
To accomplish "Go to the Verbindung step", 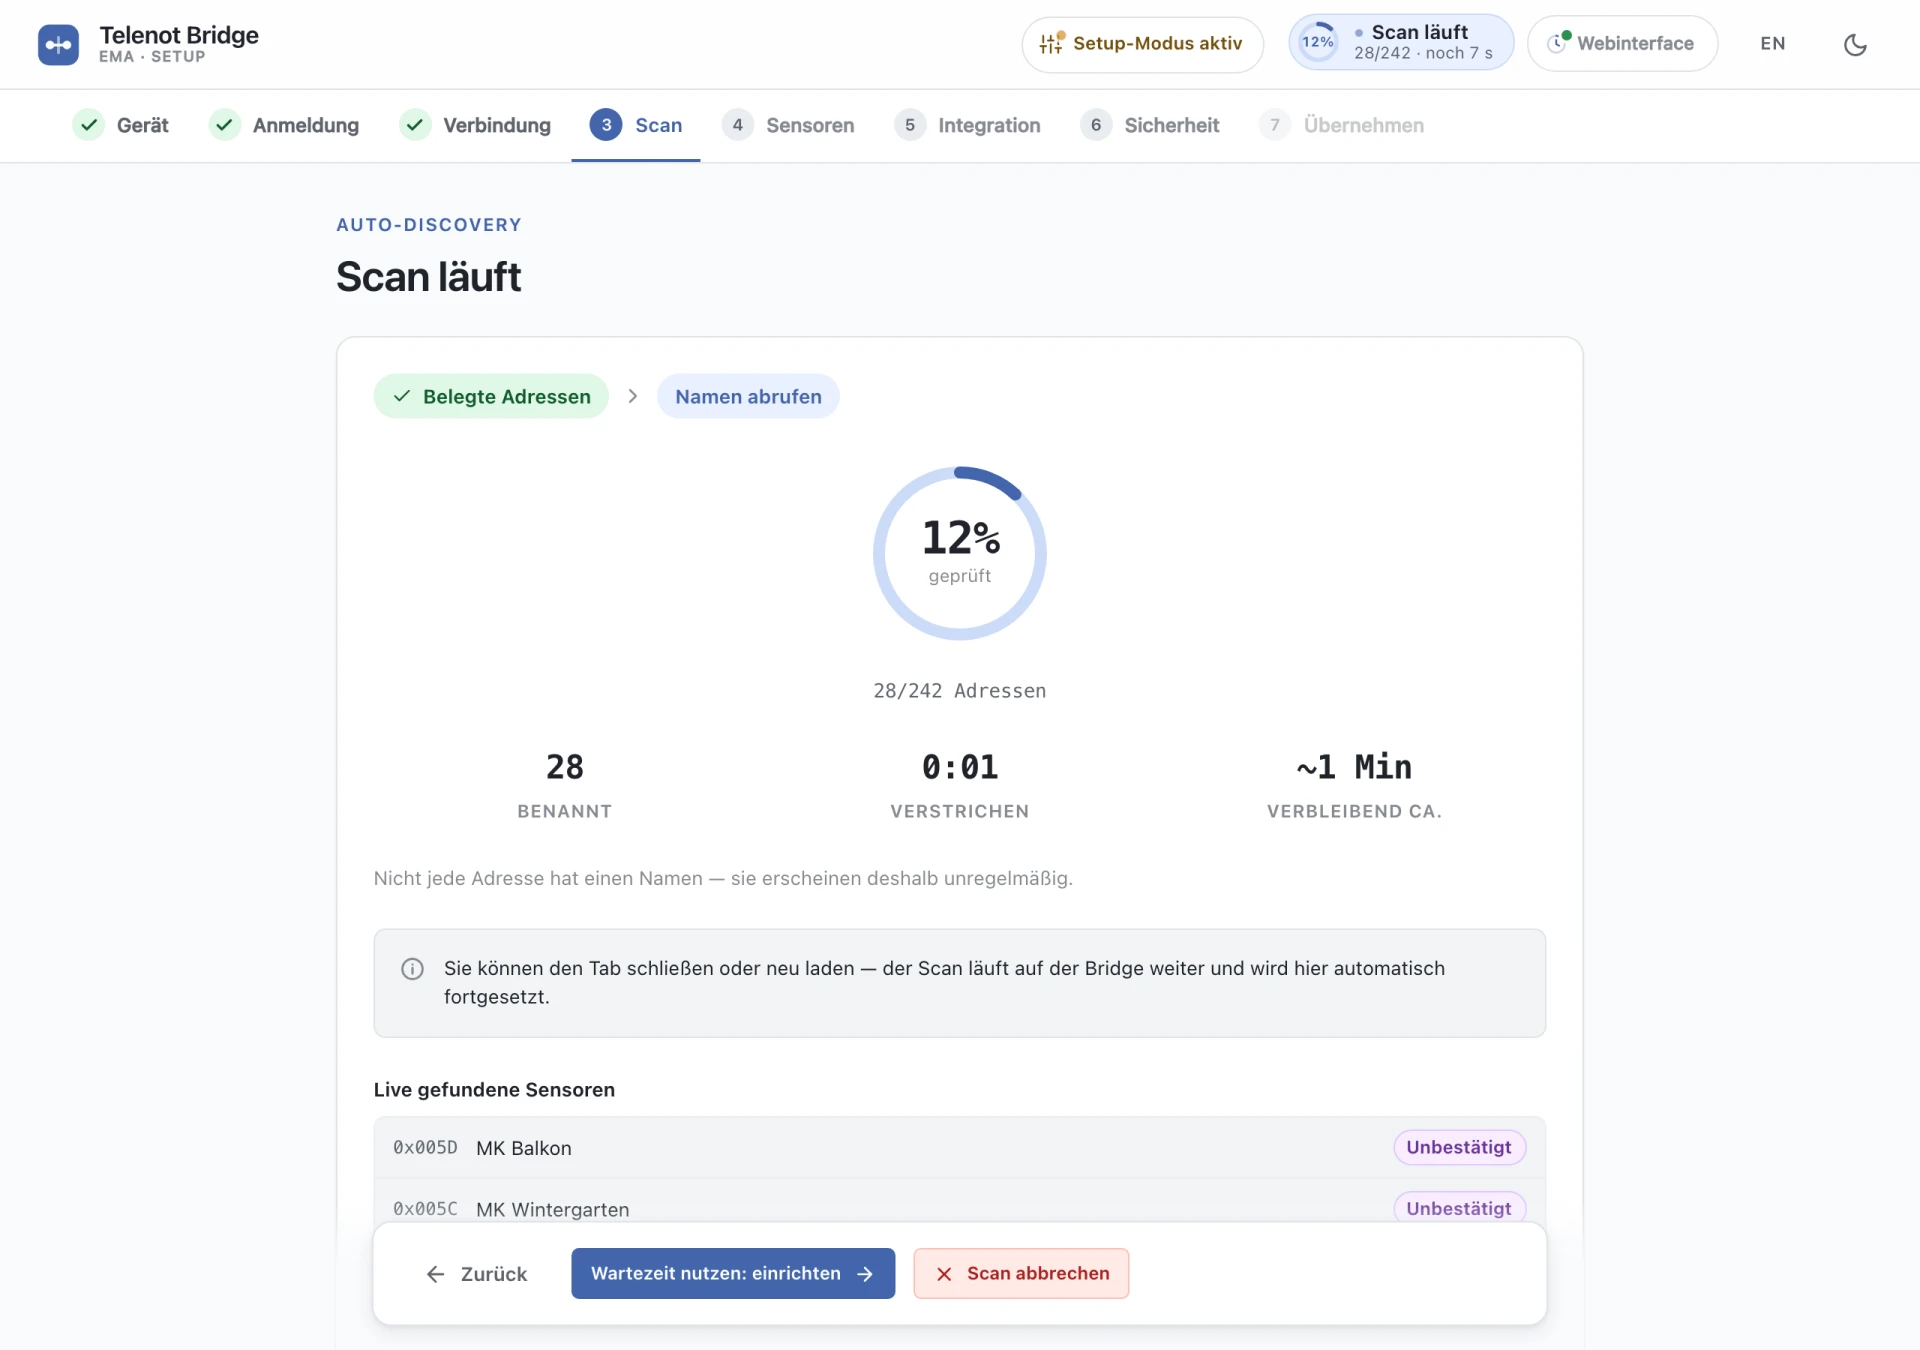I will click(475, 125).
